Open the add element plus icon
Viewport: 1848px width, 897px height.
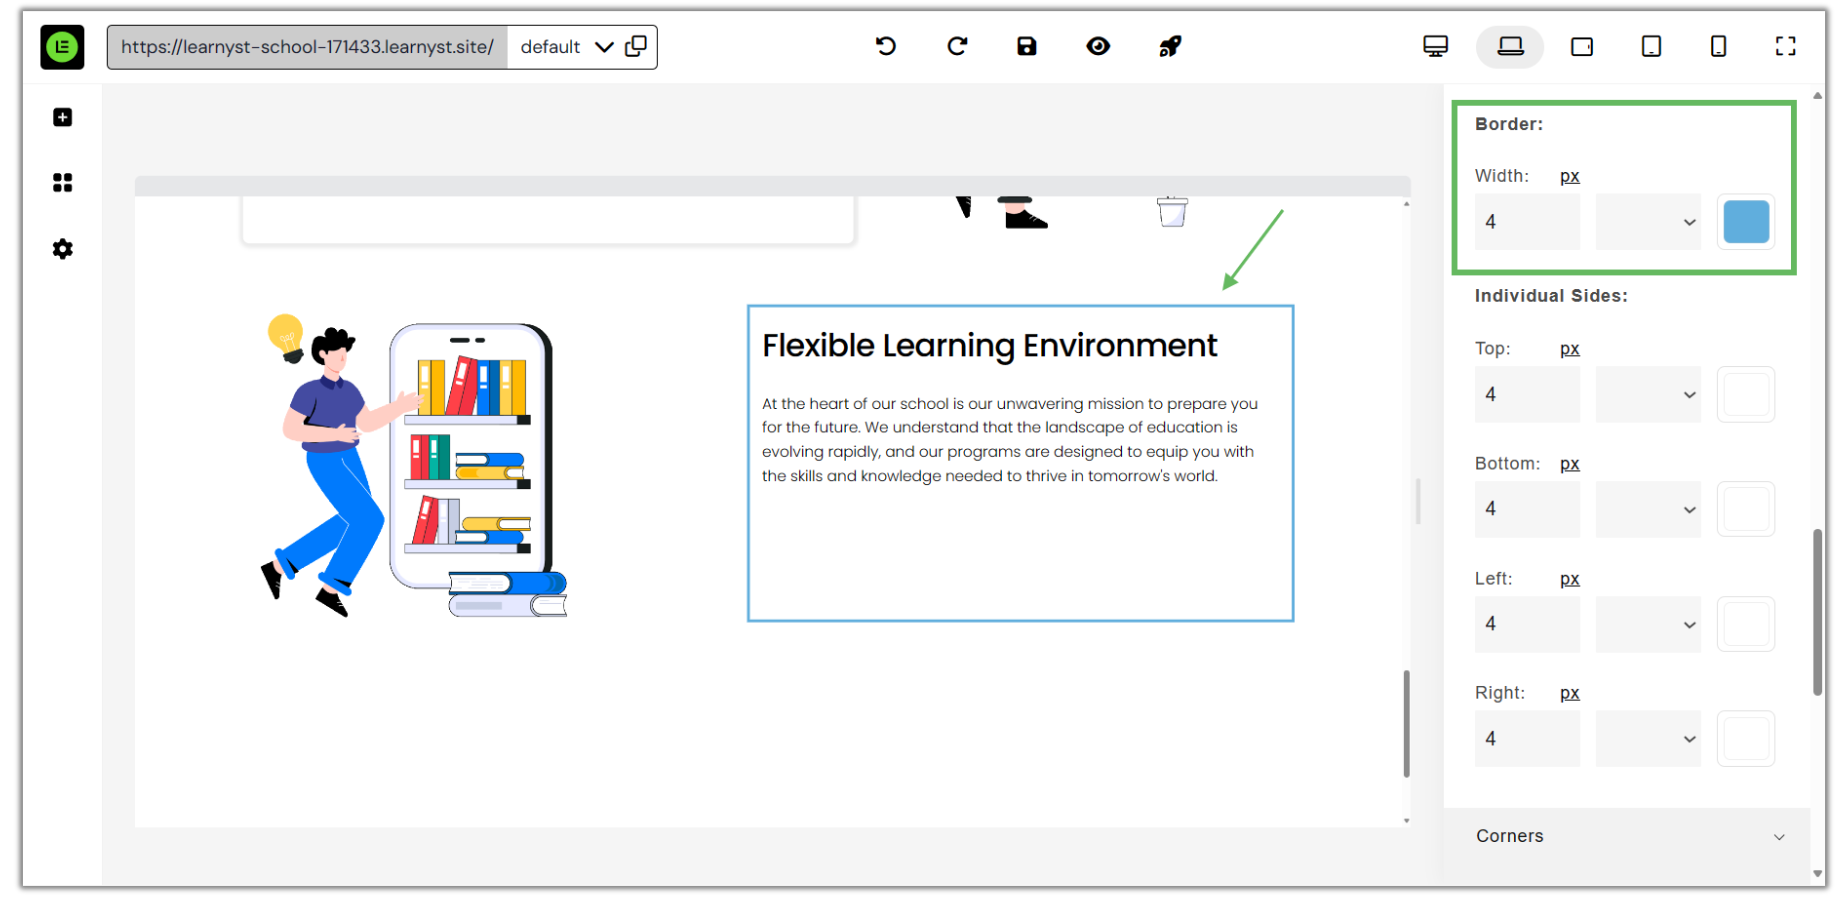62,117
